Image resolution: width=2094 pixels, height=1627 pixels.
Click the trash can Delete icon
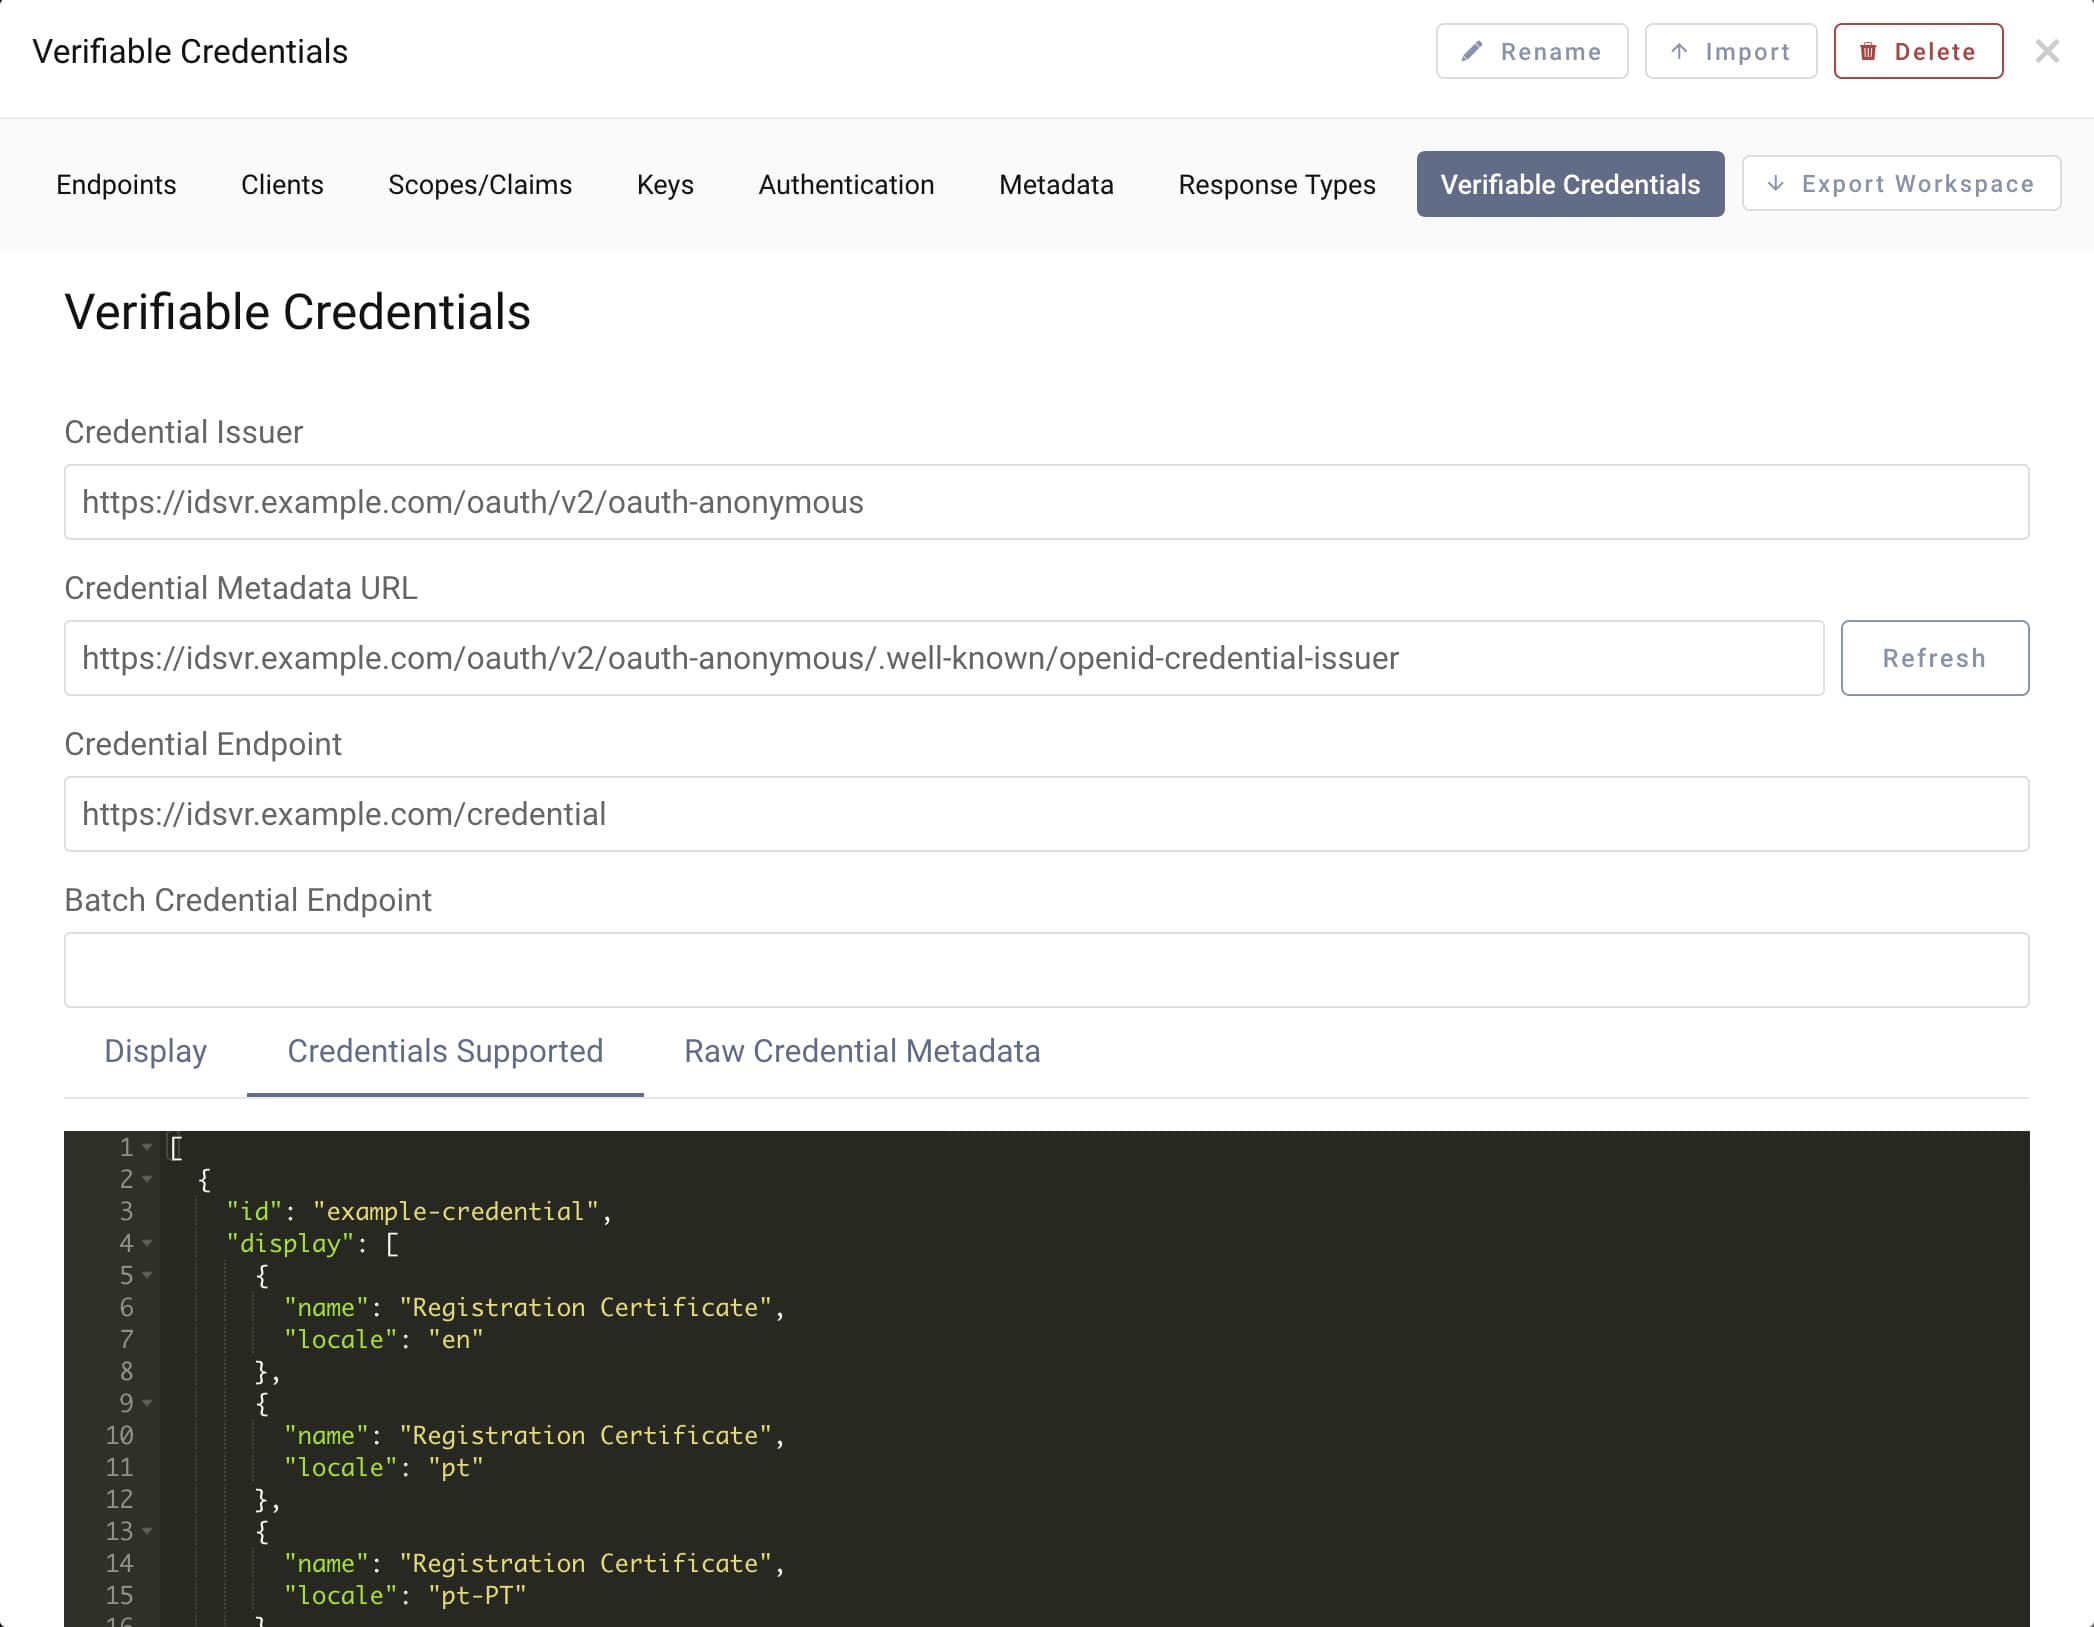coord(1869,51)
